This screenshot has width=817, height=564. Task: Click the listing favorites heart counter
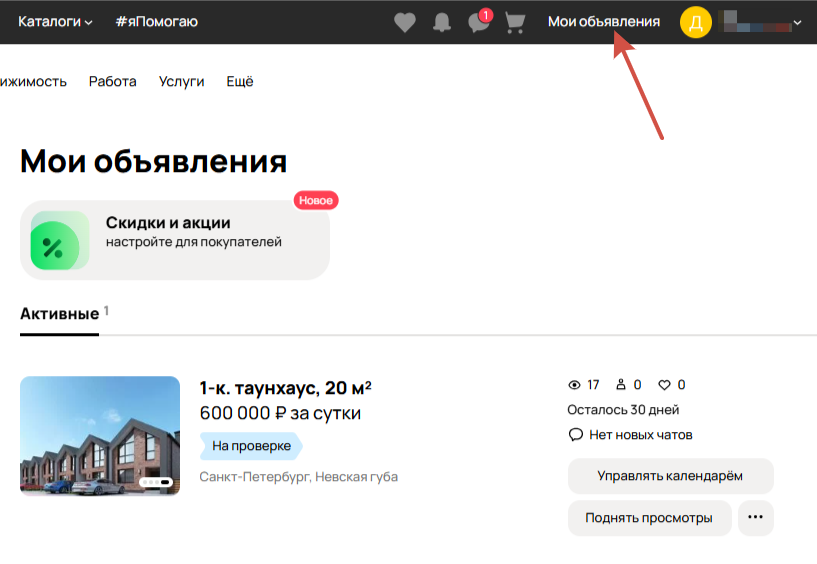[x=663, y=385]
